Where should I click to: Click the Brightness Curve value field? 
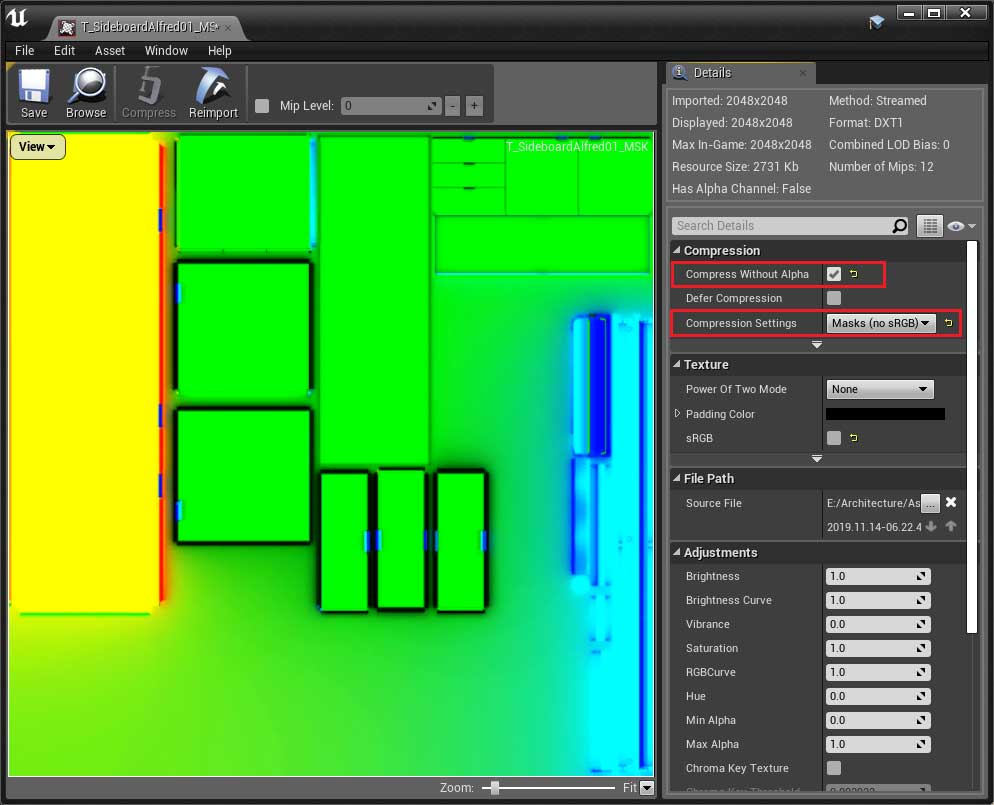pyautogui.click(x=878, y=600)
